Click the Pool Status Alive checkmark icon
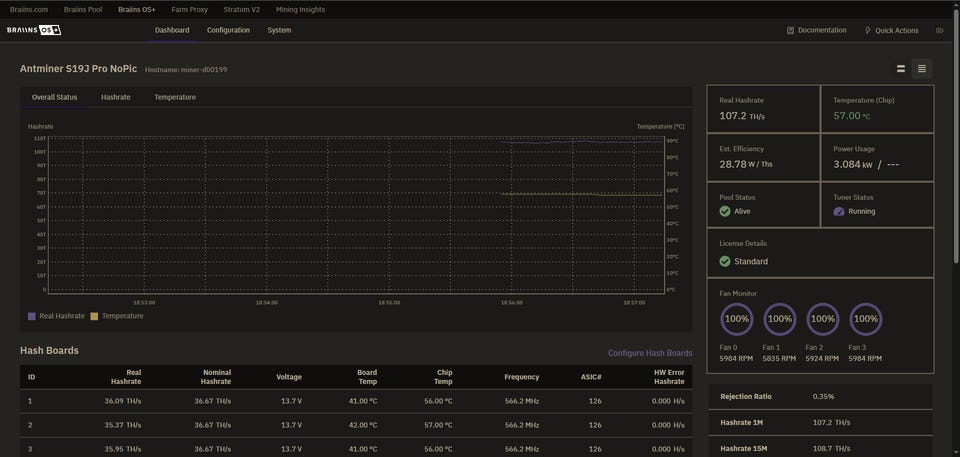Image resolution: width=960 pixels, height=457 pixels. click(725, 211)
